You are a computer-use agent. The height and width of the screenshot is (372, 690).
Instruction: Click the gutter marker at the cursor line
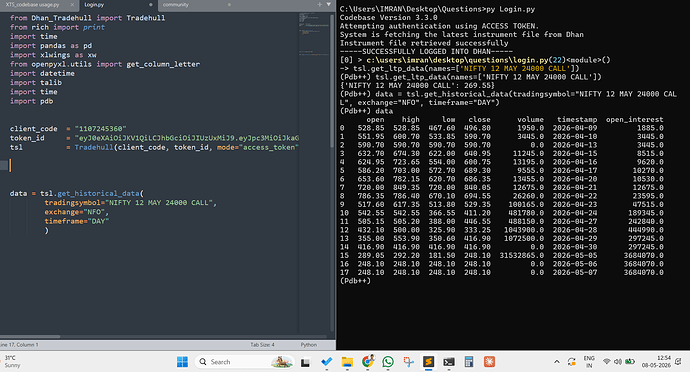tap(4, 166)
